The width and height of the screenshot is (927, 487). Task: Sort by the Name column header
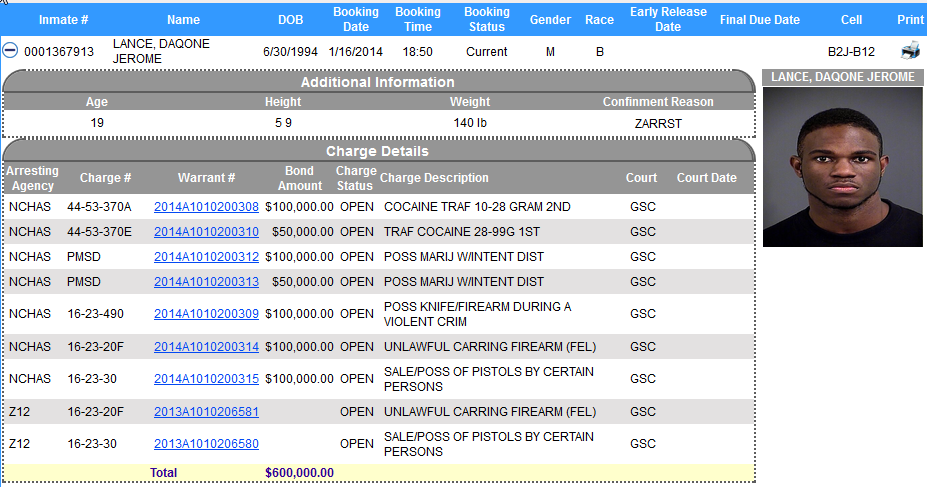click(x=183, y=20)
